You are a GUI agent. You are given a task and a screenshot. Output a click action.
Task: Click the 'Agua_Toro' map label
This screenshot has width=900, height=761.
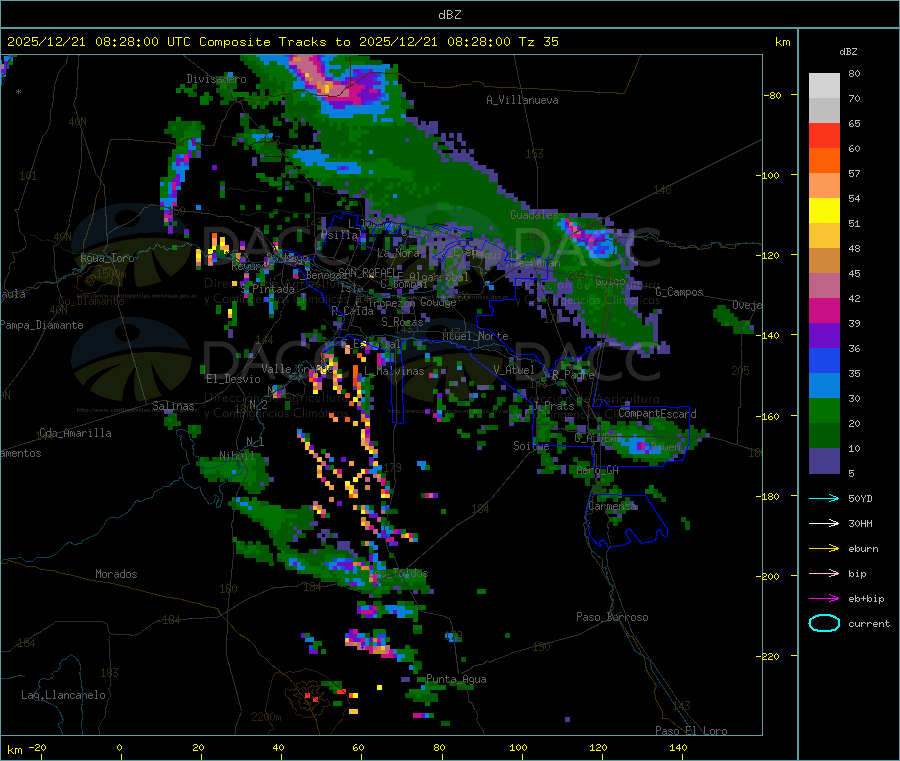coord(107,258)
